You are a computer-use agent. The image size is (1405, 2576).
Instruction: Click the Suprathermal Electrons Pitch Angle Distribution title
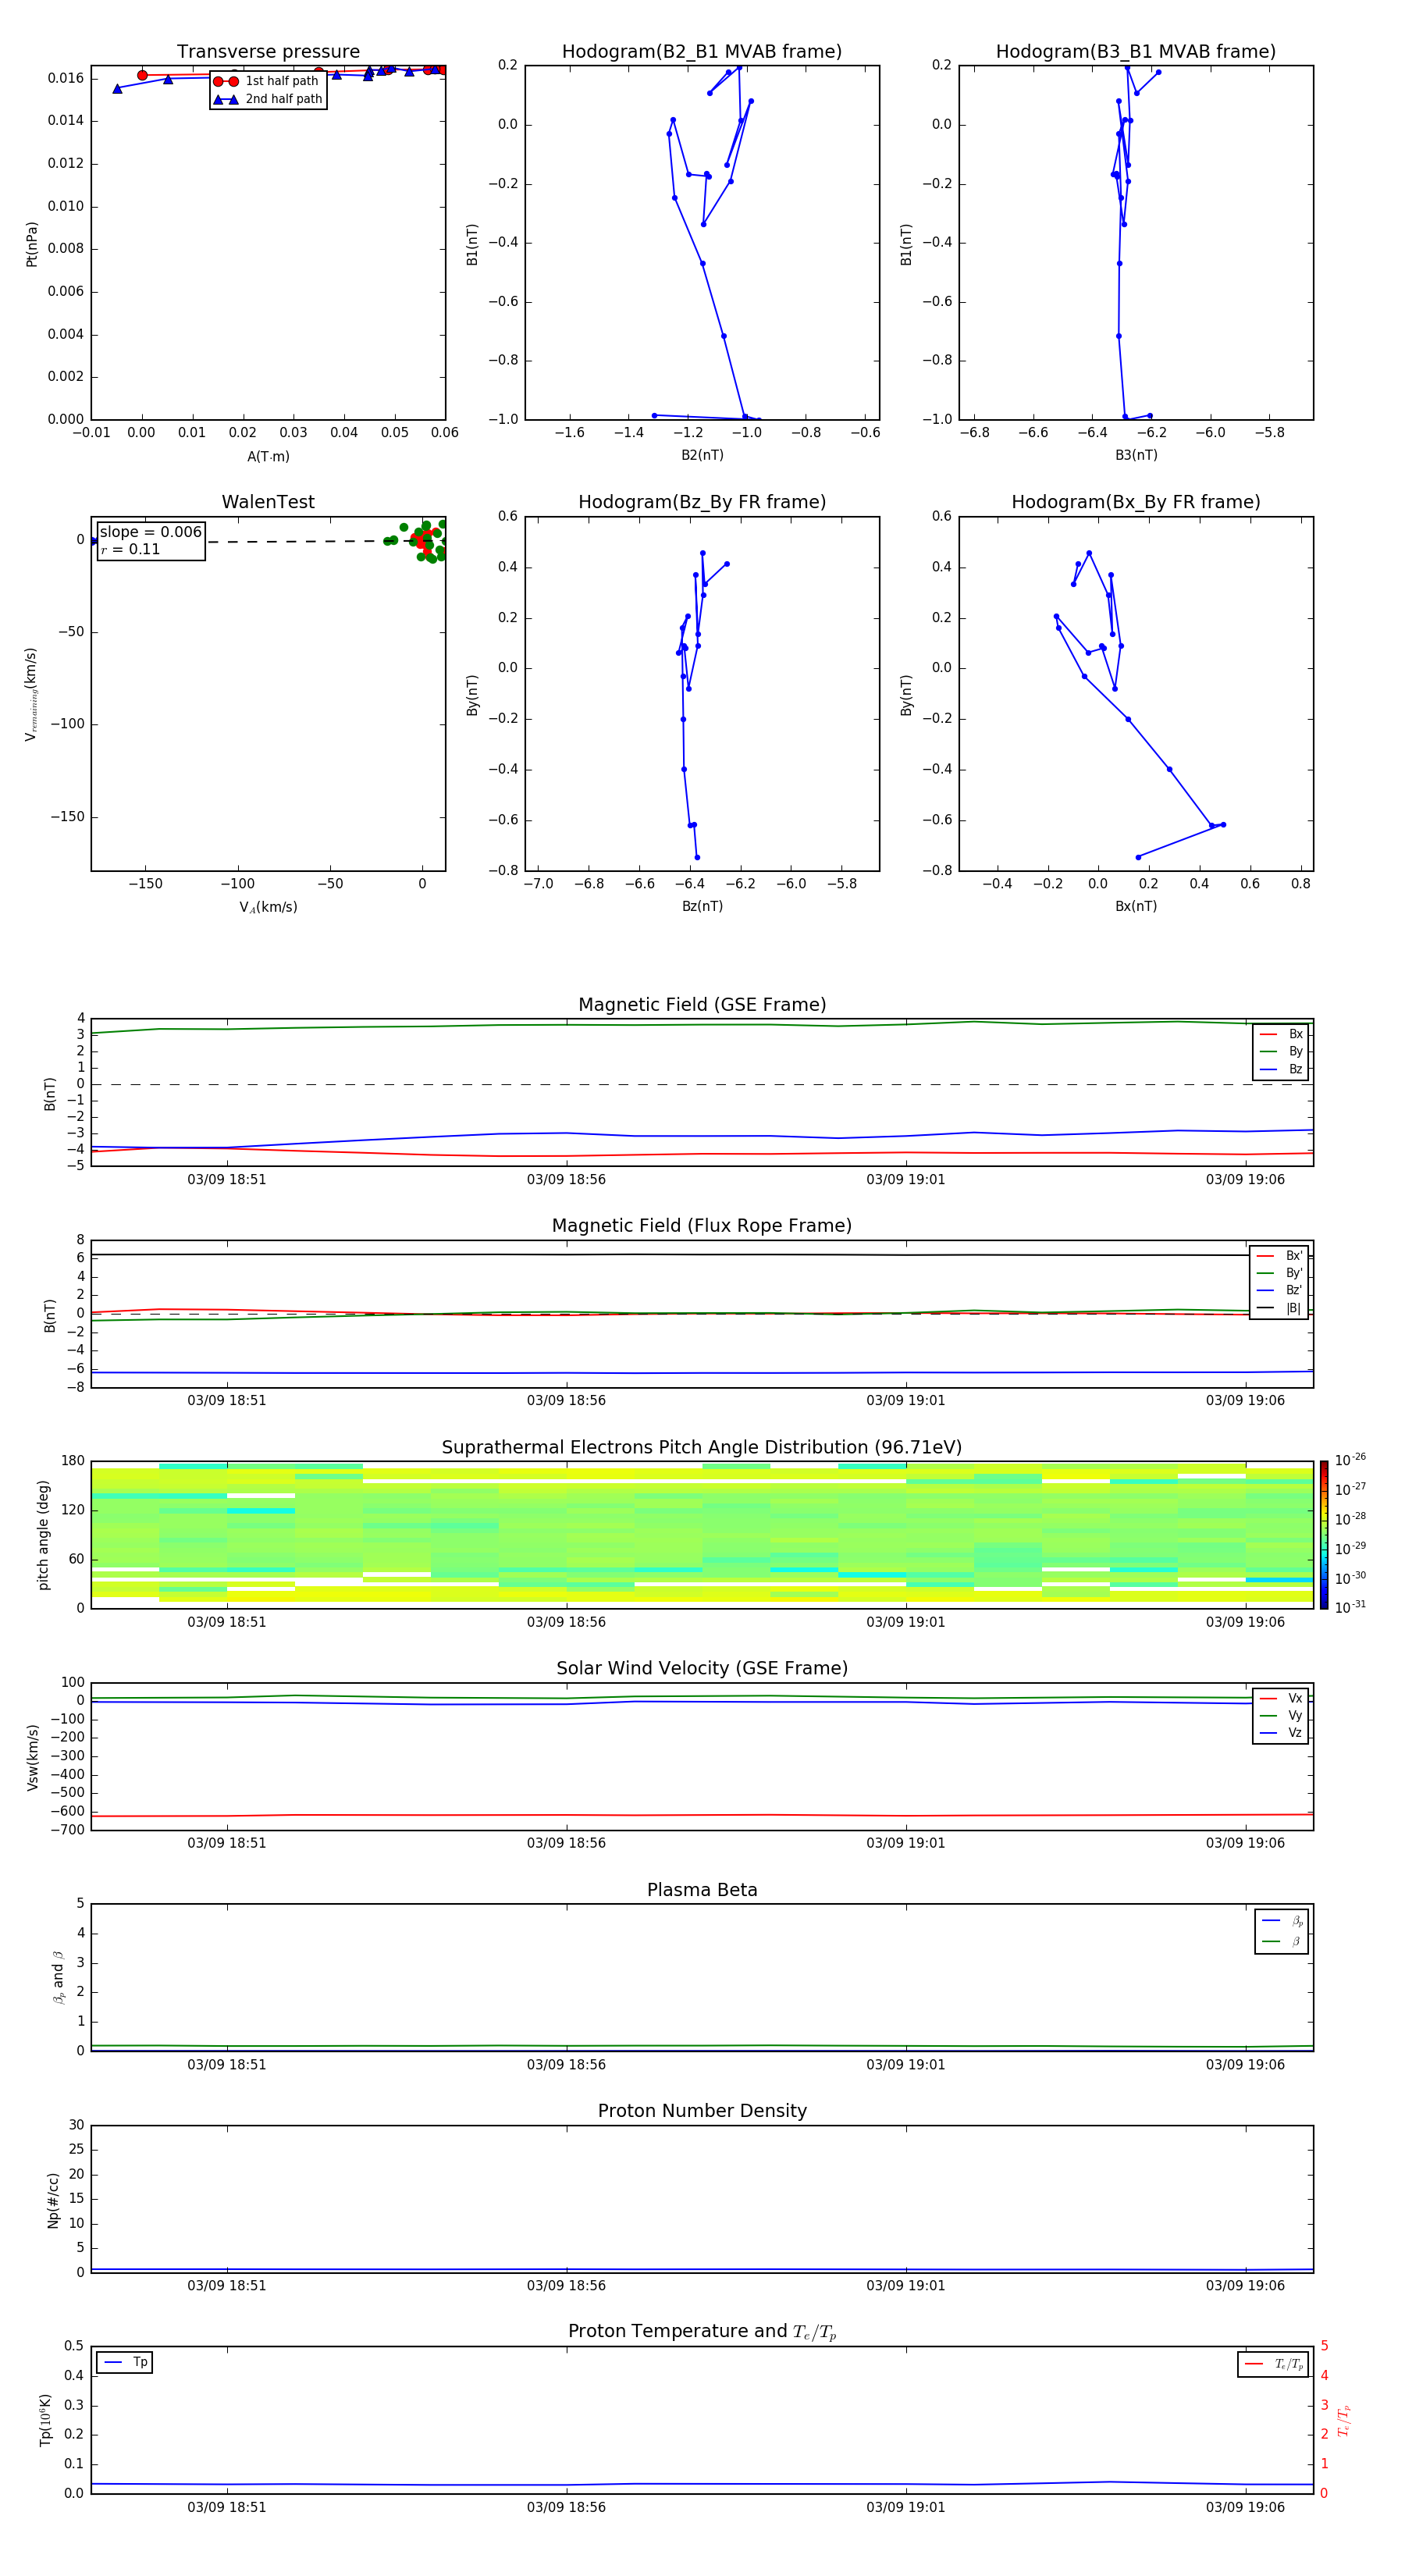point(702,1447)
